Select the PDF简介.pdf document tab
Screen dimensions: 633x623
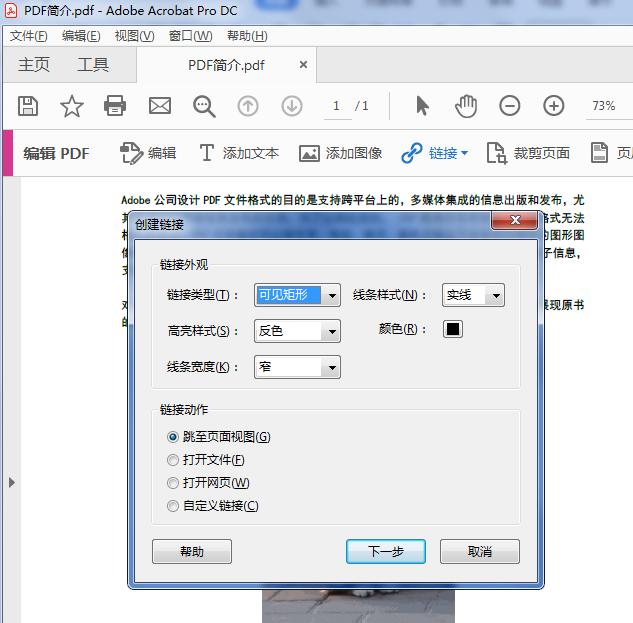(226, 65)
